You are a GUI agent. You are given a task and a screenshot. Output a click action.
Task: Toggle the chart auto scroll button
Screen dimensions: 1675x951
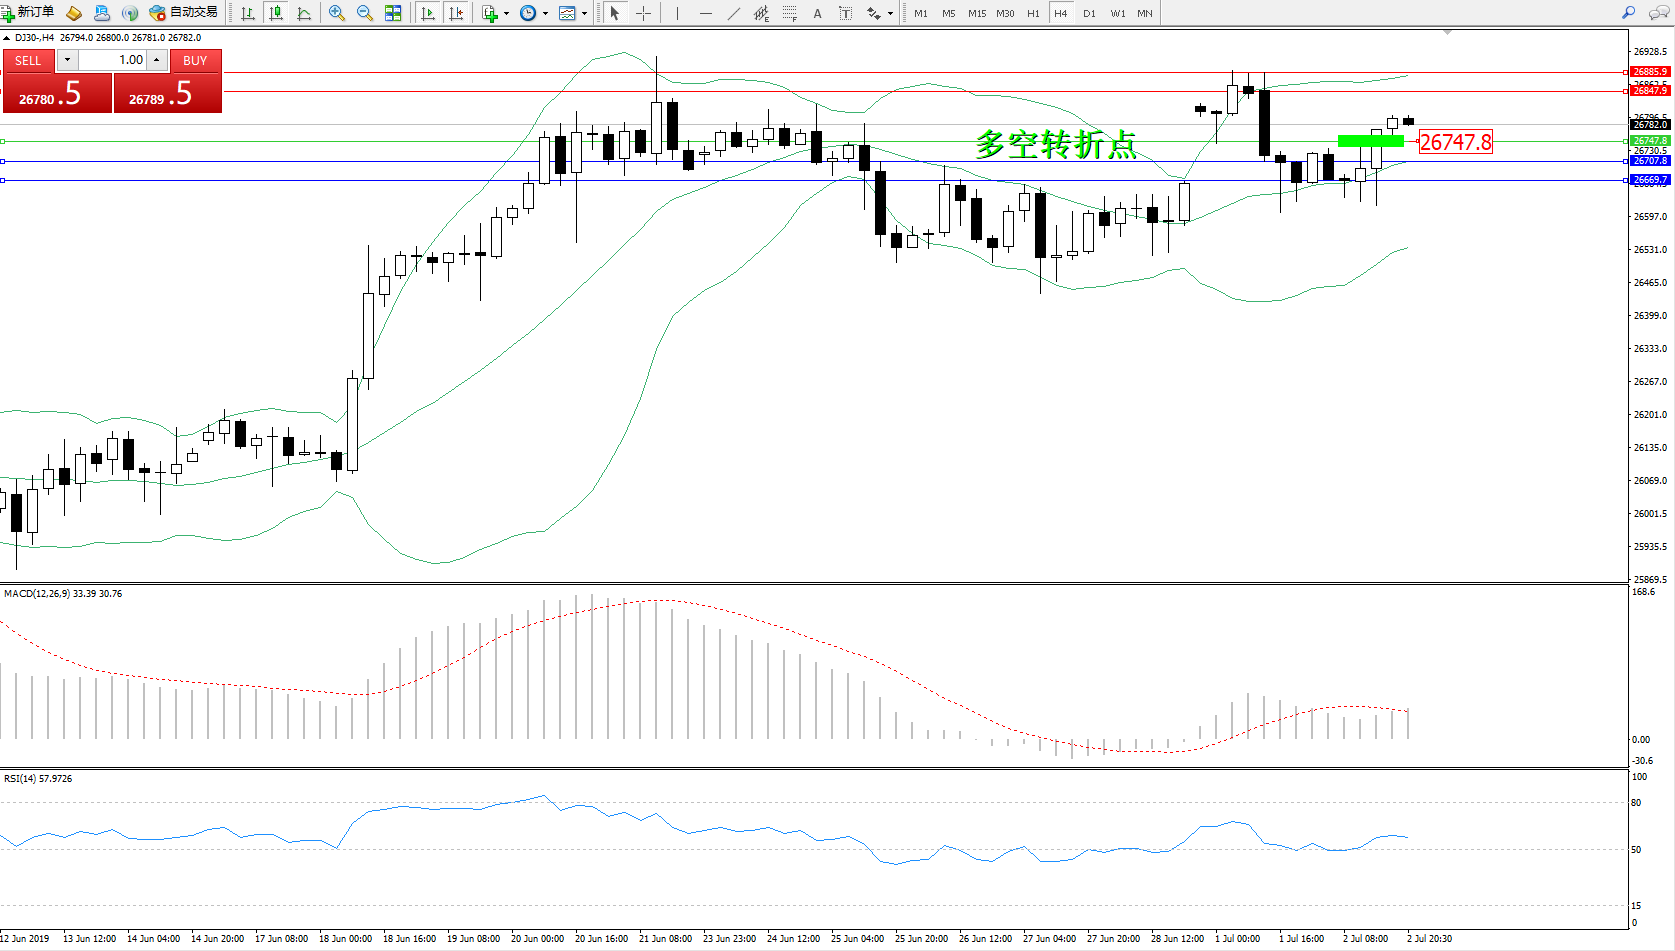pyautogui.click(x=428, y=13)
